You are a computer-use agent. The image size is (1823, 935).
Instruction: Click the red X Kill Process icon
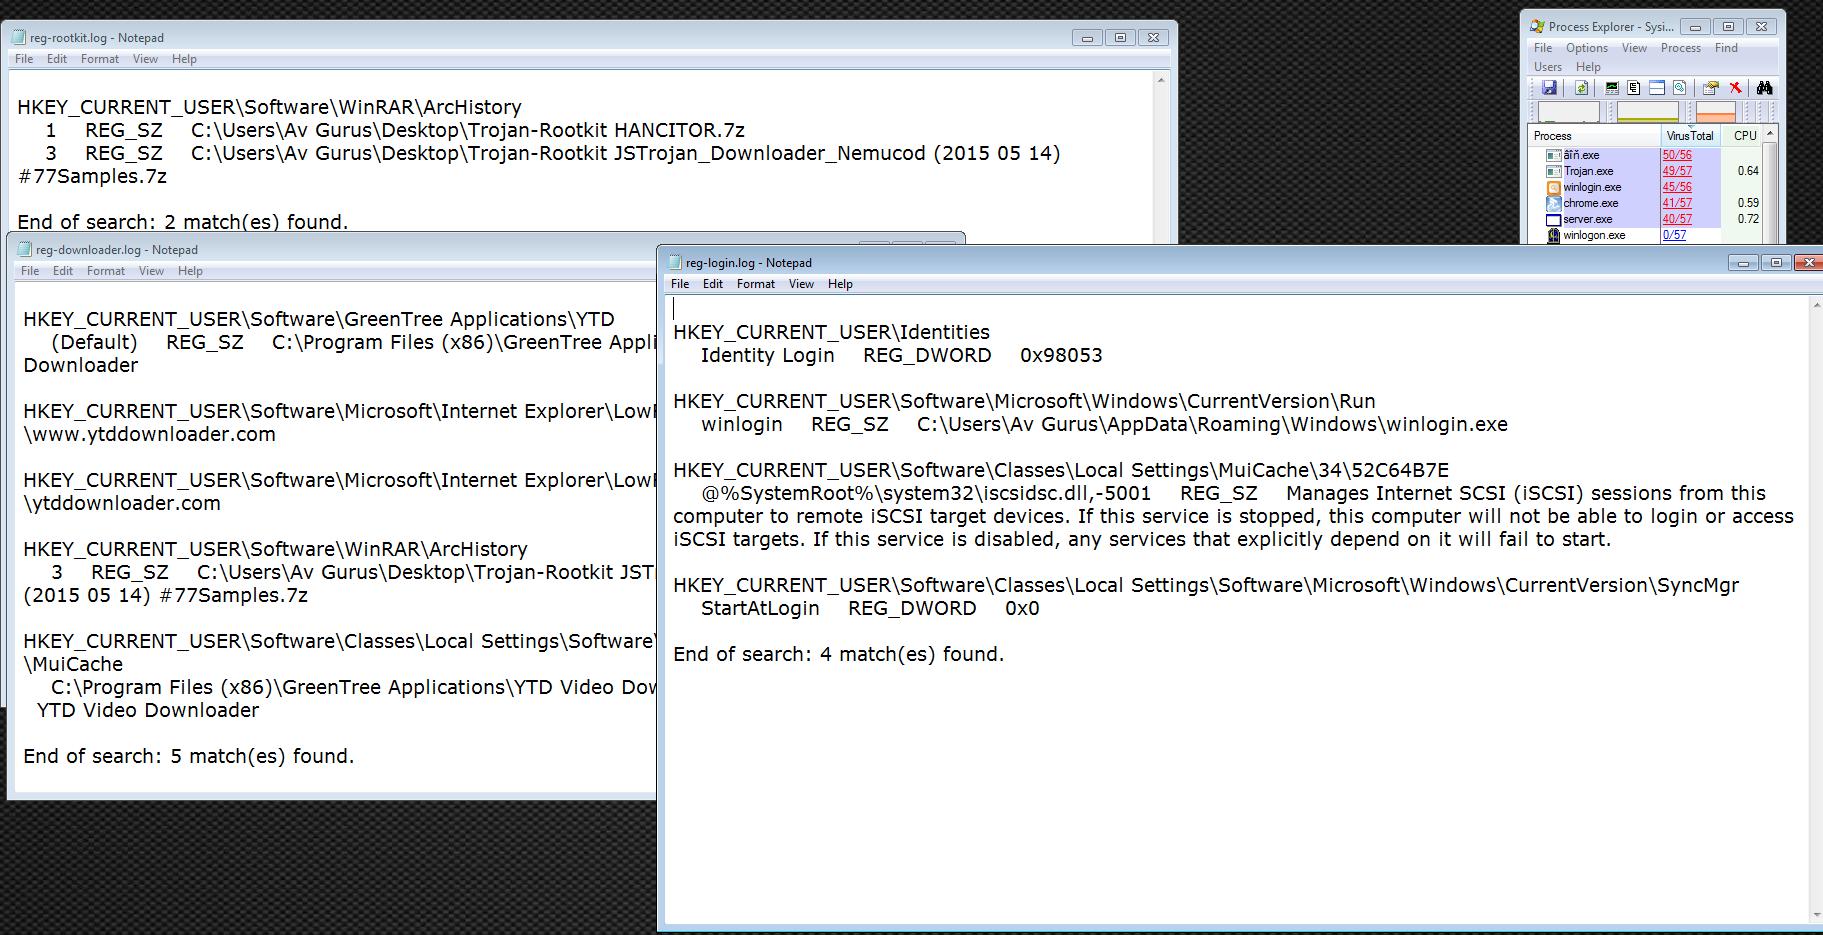[1735, 88]
